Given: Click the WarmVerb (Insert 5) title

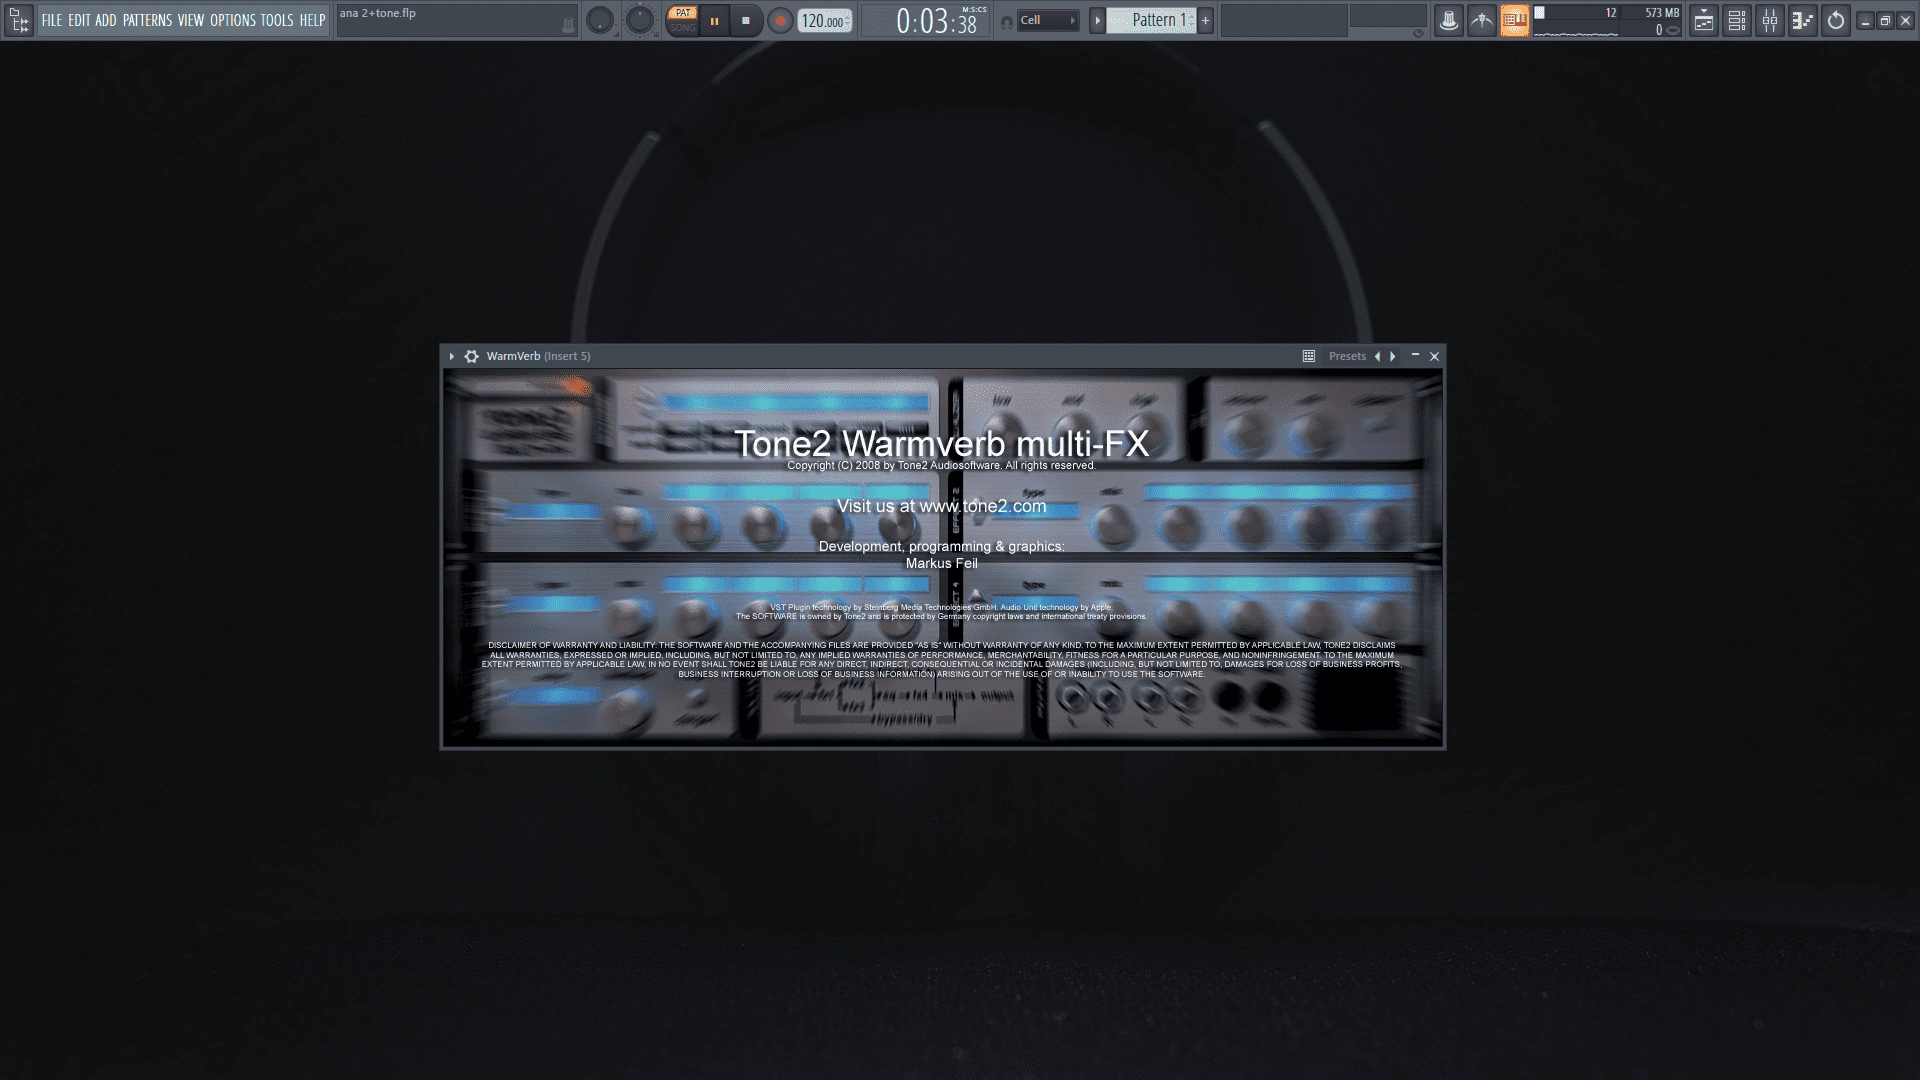Looking at the screenshot, I should 539,356.
